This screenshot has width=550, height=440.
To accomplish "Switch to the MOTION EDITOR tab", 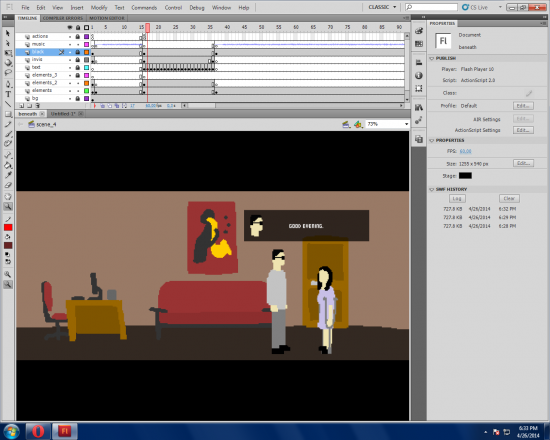I will coord(107,18).
